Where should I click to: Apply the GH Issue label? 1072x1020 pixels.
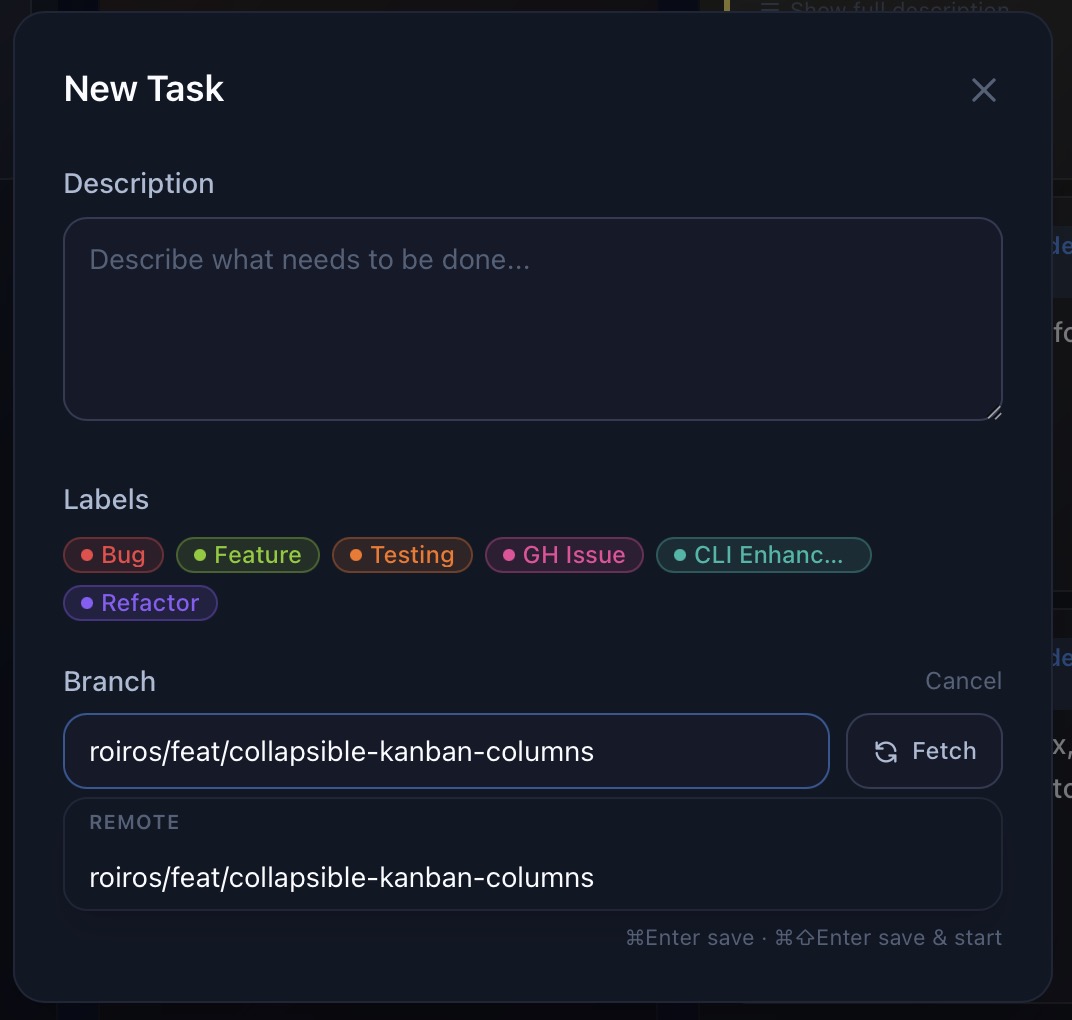tap(564, 554)
